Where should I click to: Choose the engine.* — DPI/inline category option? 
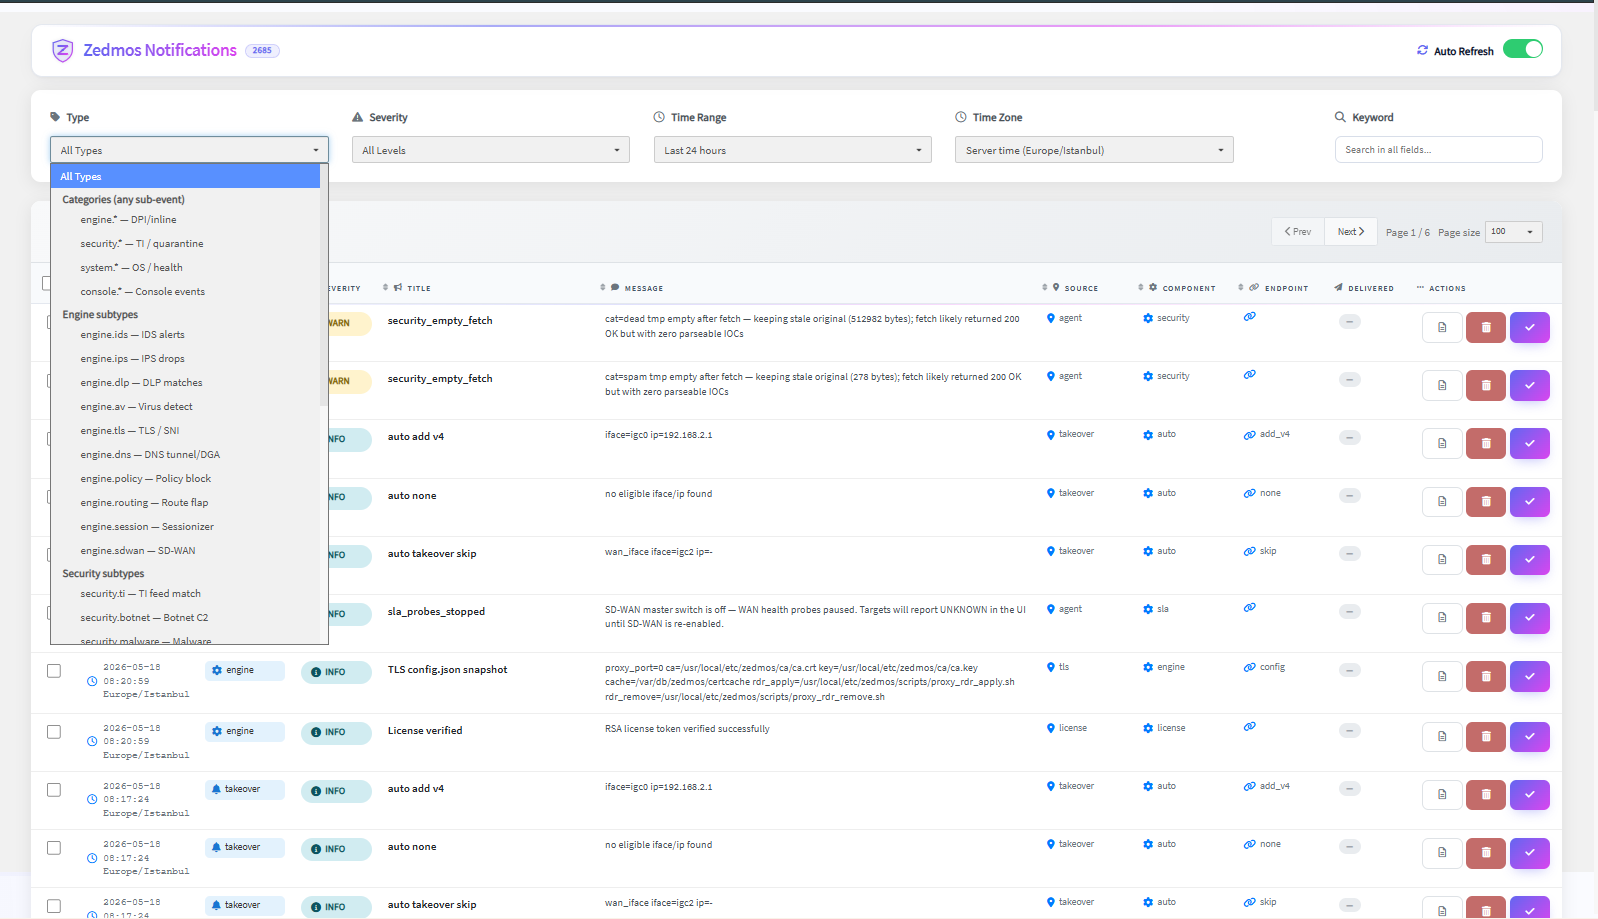click(185, 220)
